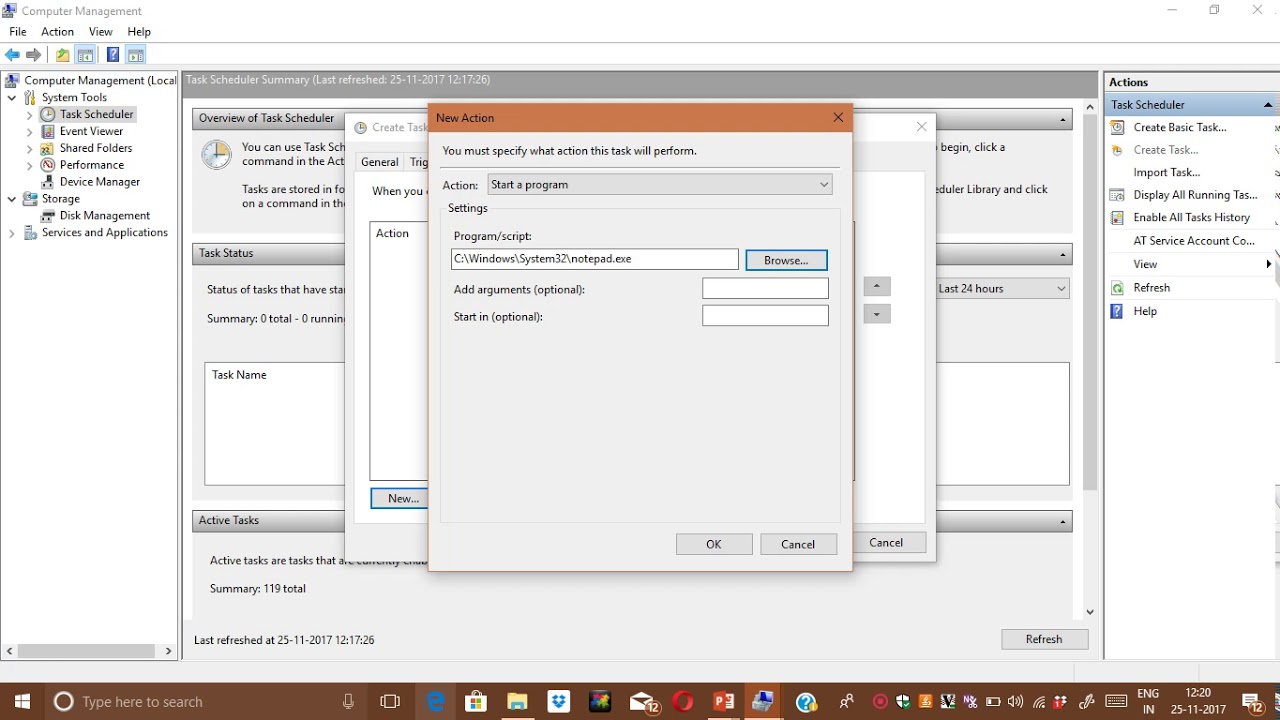Launch Opera browser from the taskbar

683,702
